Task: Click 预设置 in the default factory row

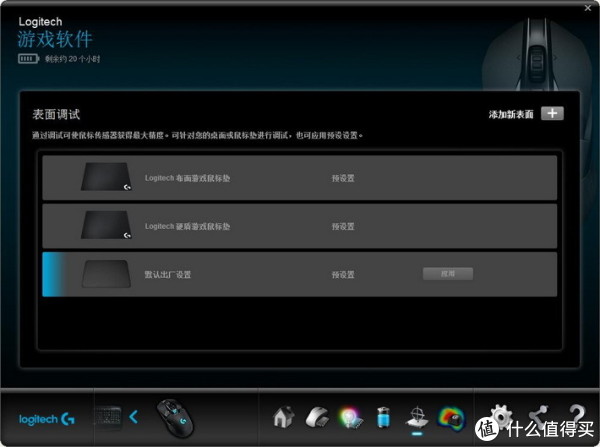Action: click(343, 275)
